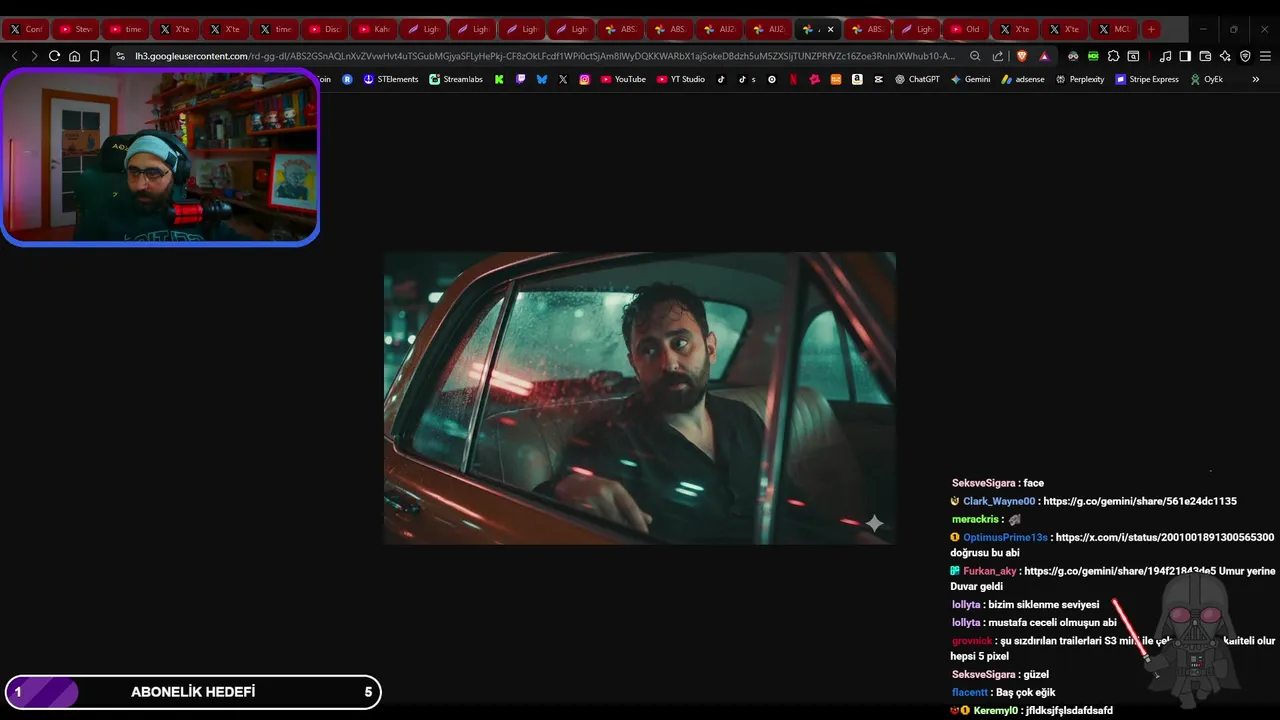
Task: Open the browser hamburger main menu
Action: [x=1265, y=56]
